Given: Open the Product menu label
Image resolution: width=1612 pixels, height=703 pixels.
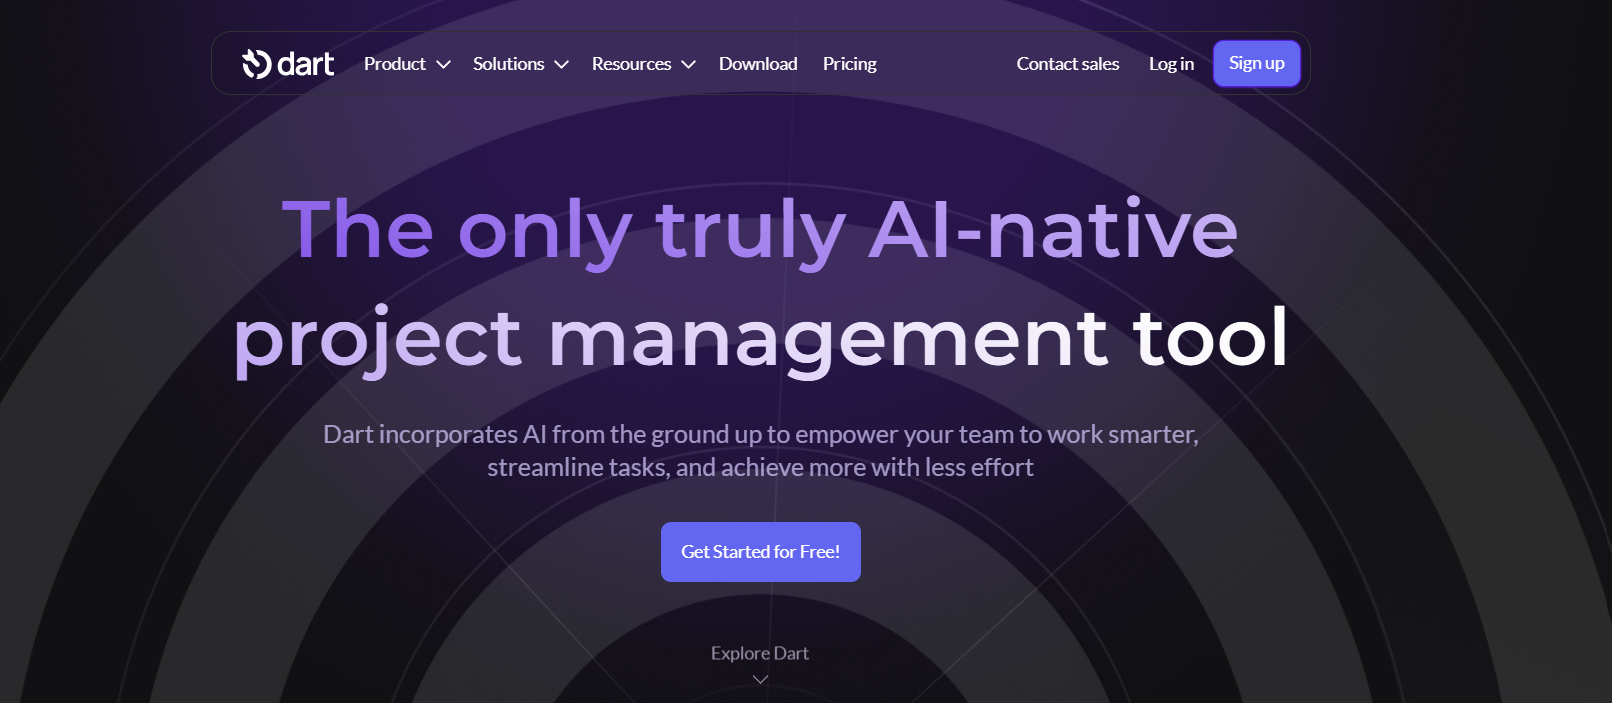Looking at the screenshot, I should pos(395,64).
